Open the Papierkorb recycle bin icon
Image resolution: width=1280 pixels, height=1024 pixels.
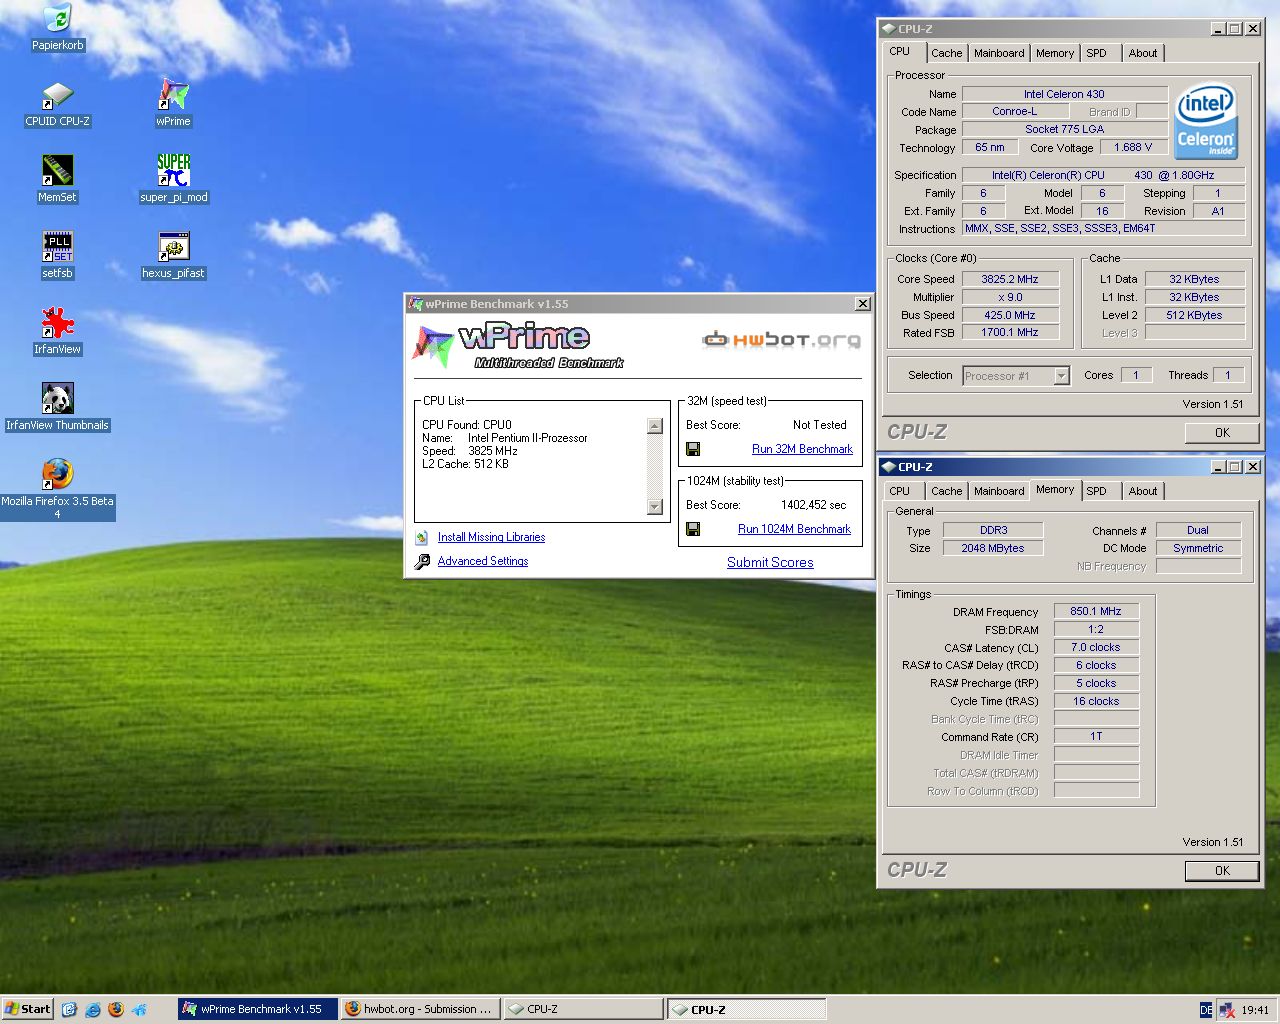point(58,27)
